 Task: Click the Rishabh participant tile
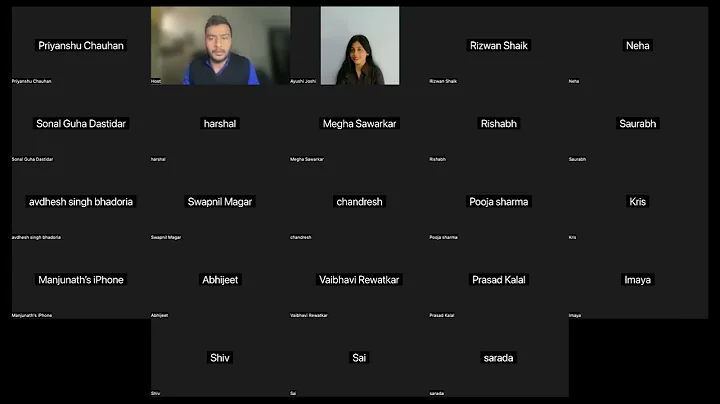(499, 123)
